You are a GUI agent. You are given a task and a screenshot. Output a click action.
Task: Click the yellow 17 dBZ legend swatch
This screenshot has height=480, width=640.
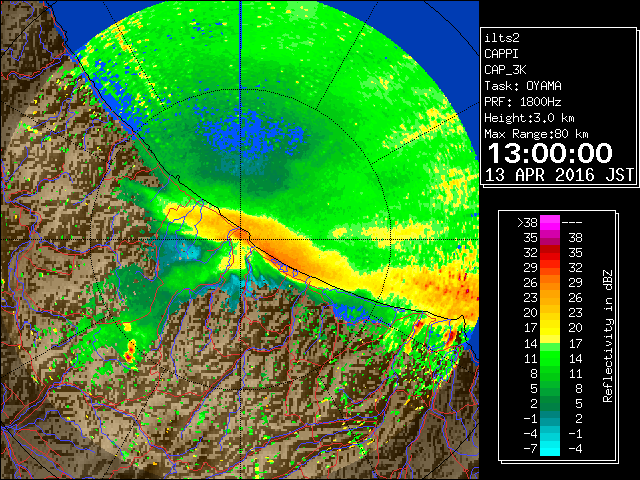click(550, 328)
